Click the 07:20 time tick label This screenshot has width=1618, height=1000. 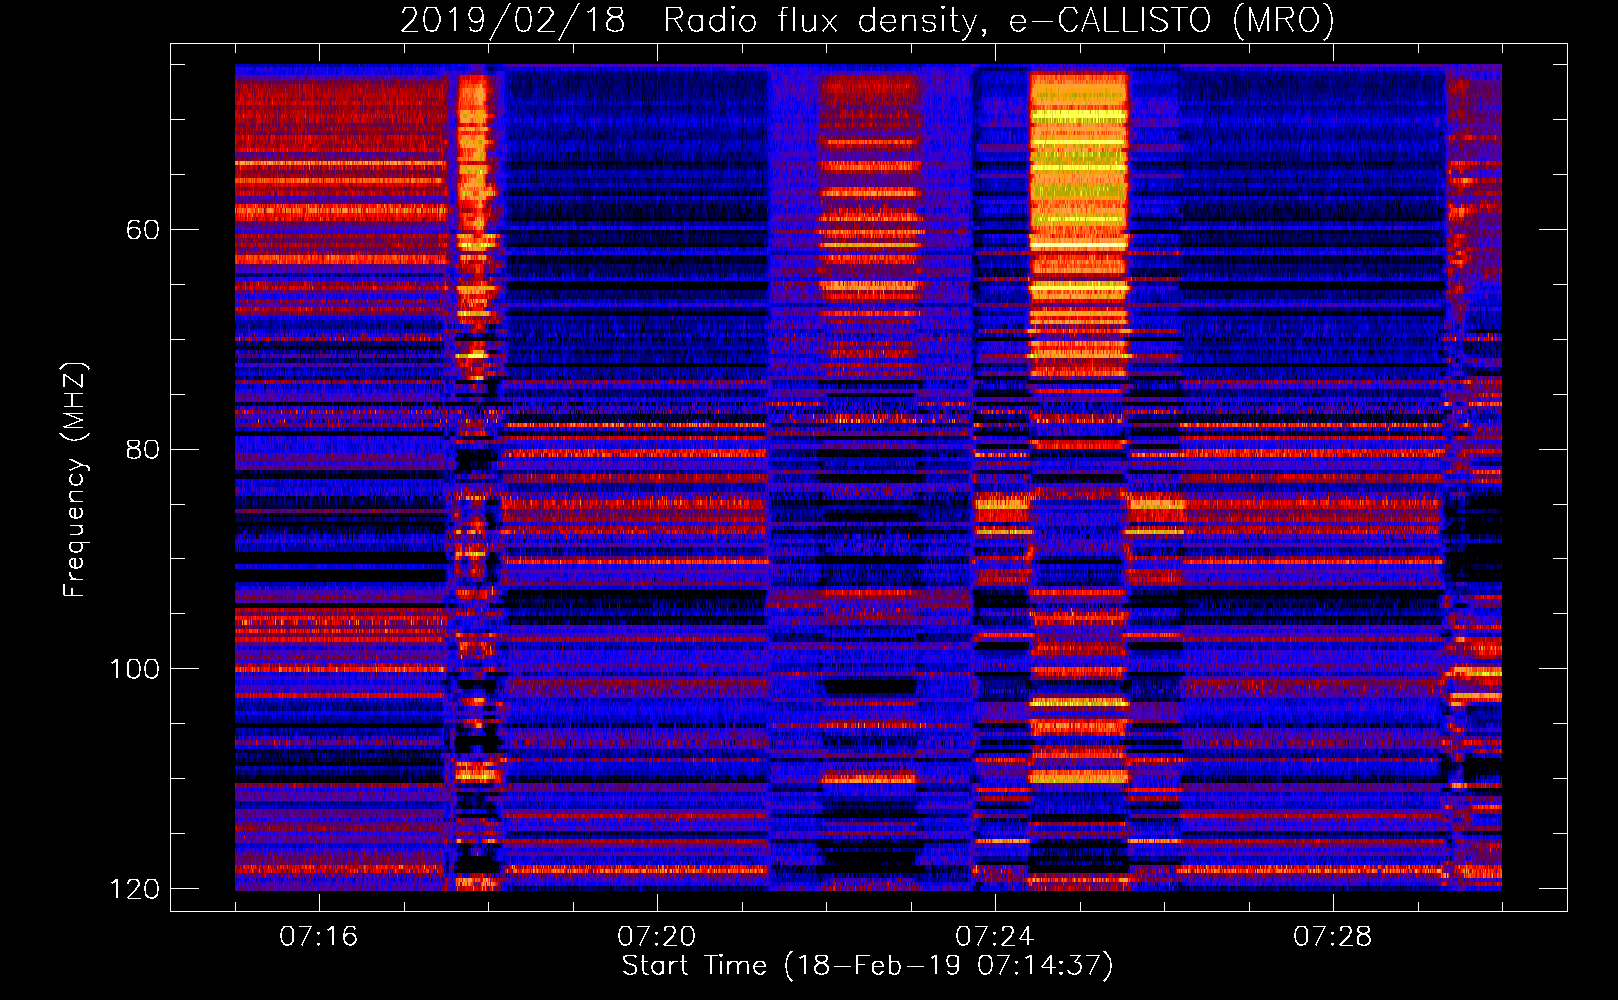click(657, 937)
